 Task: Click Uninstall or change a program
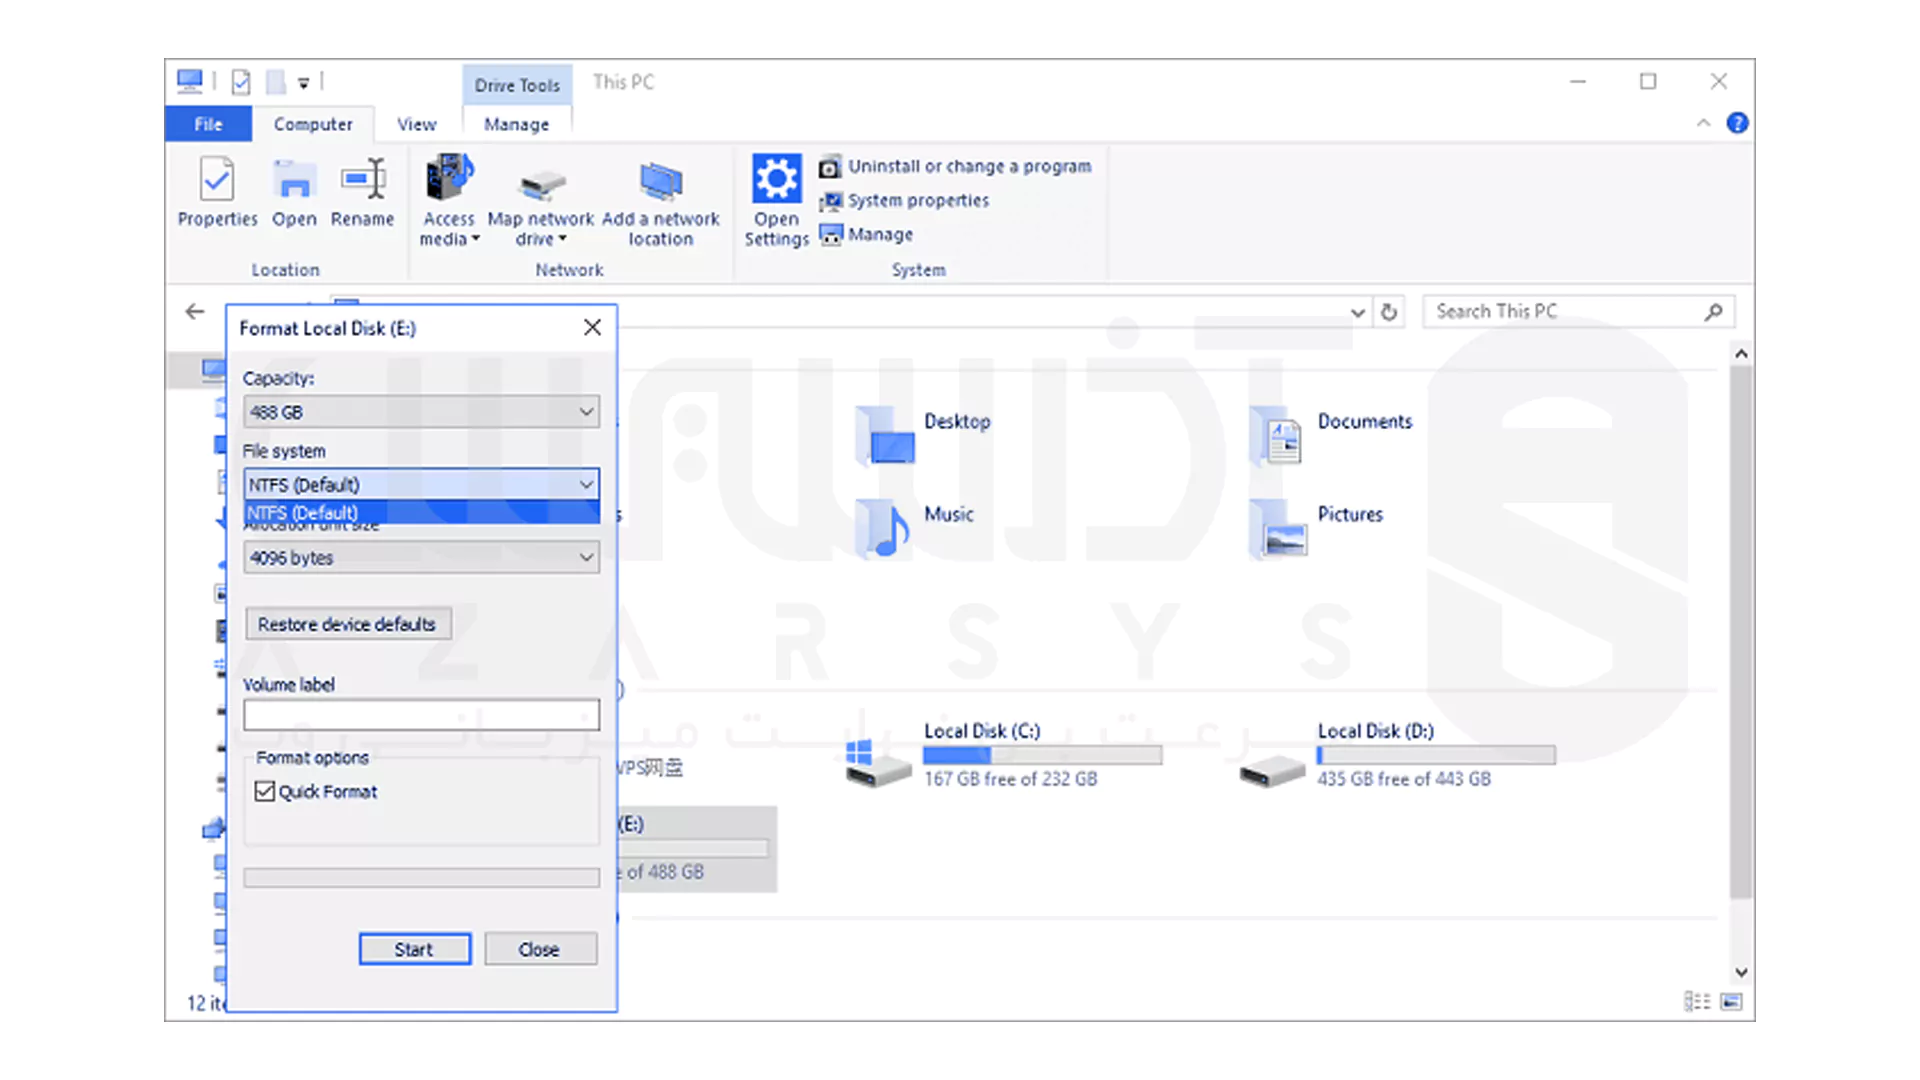(968, 167)
